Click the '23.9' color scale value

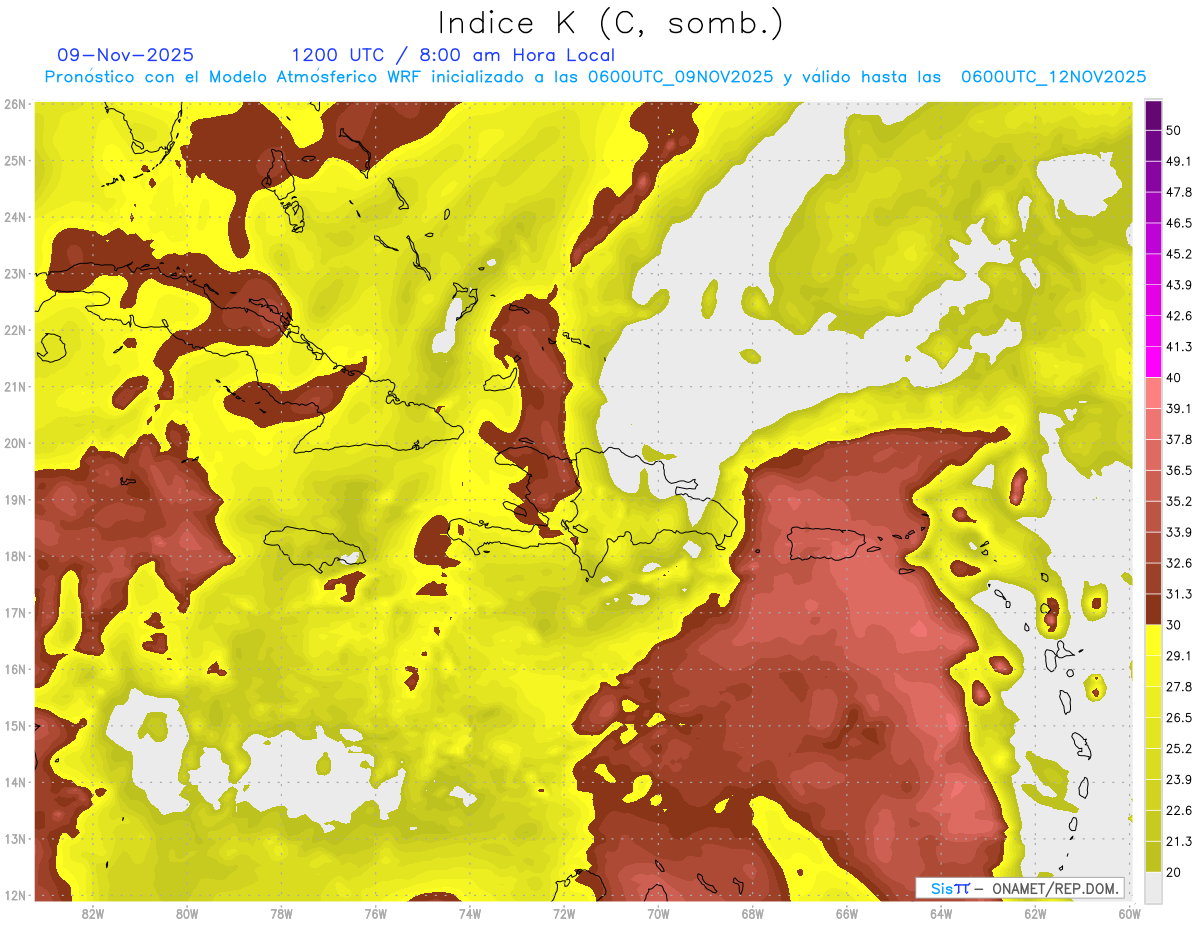point(1179,779)
